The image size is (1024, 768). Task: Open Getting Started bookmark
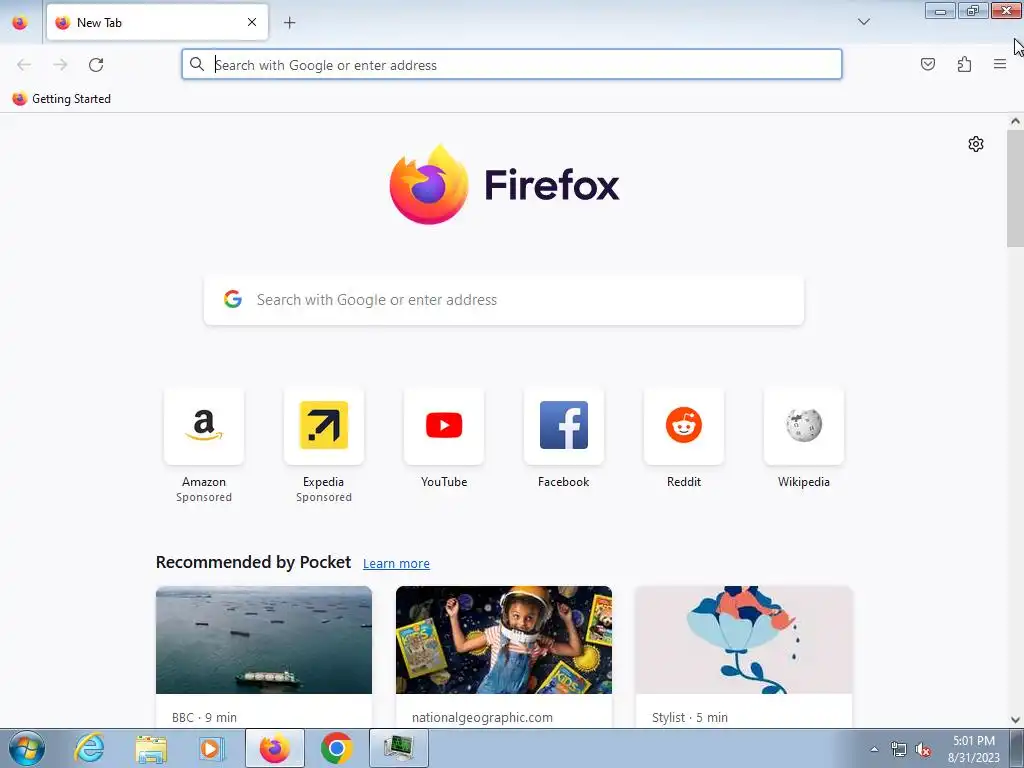point(62,99)
